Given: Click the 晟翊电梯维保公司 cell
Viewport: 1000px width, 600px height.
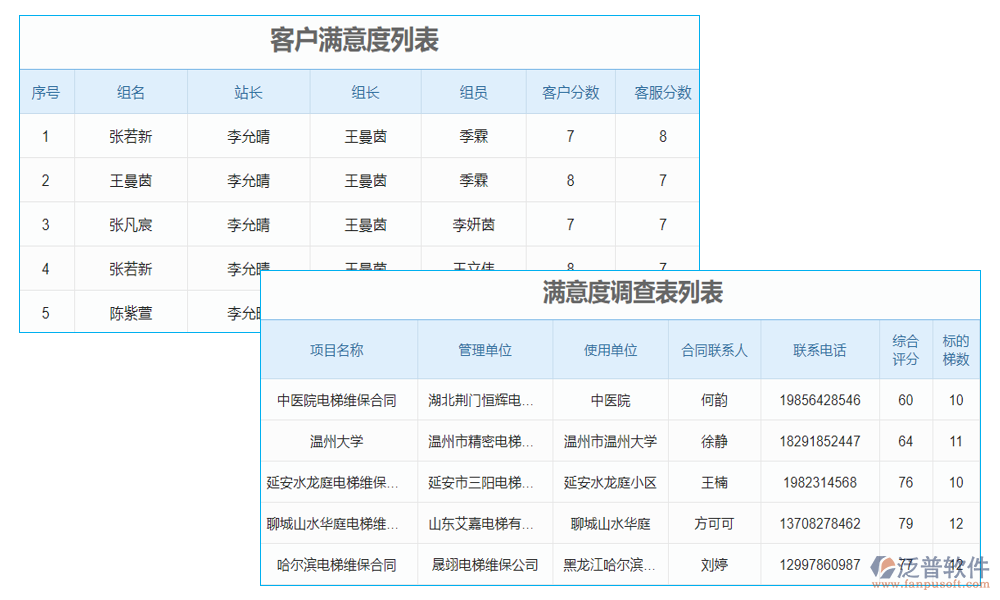Looking at the screenshot, I should pyautogui.click(x=485, y=565).
